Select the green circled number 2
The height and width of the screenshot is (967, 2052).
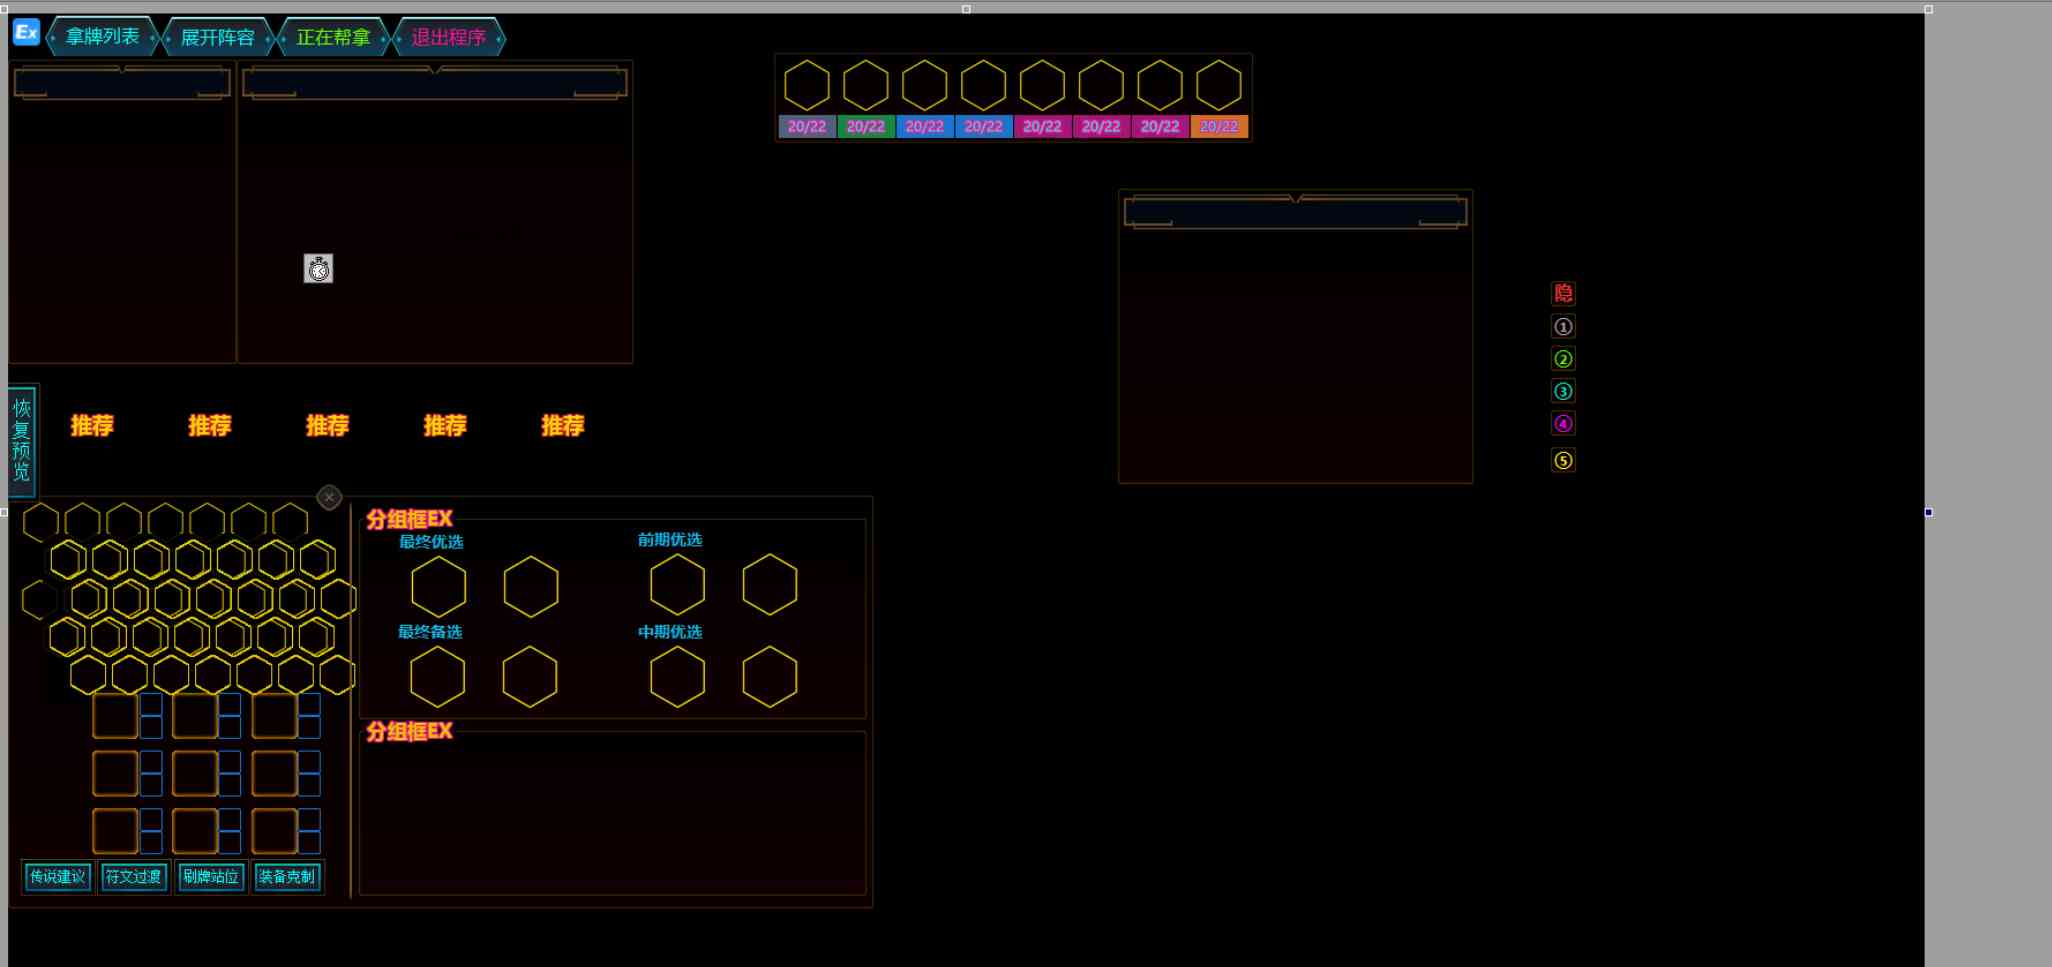coord(1563,359)
